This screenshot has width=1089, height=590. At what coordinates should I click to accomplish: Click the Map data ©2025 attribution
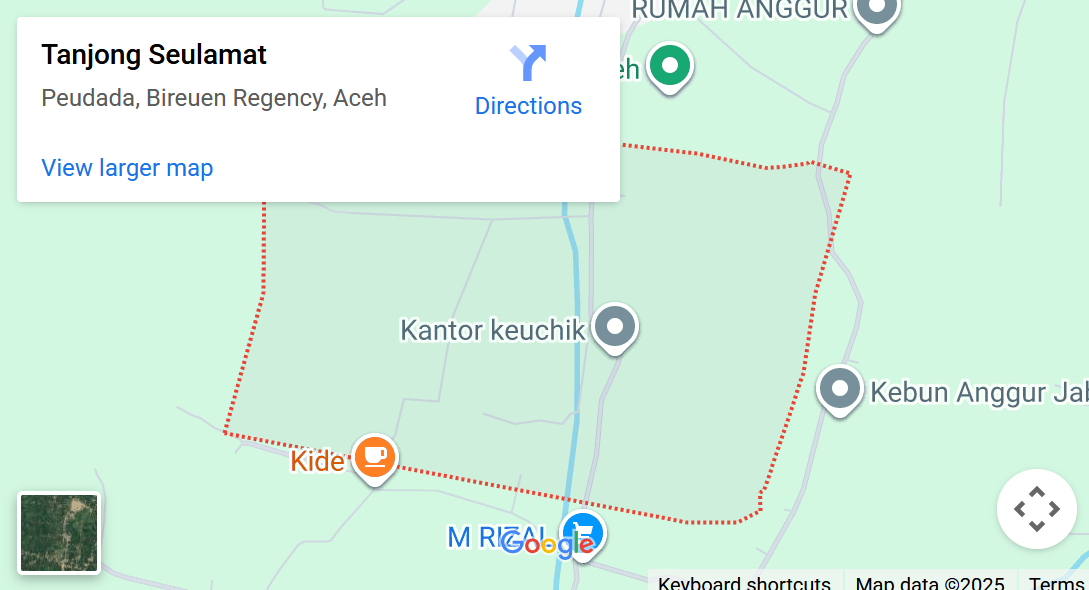point(930,582)
